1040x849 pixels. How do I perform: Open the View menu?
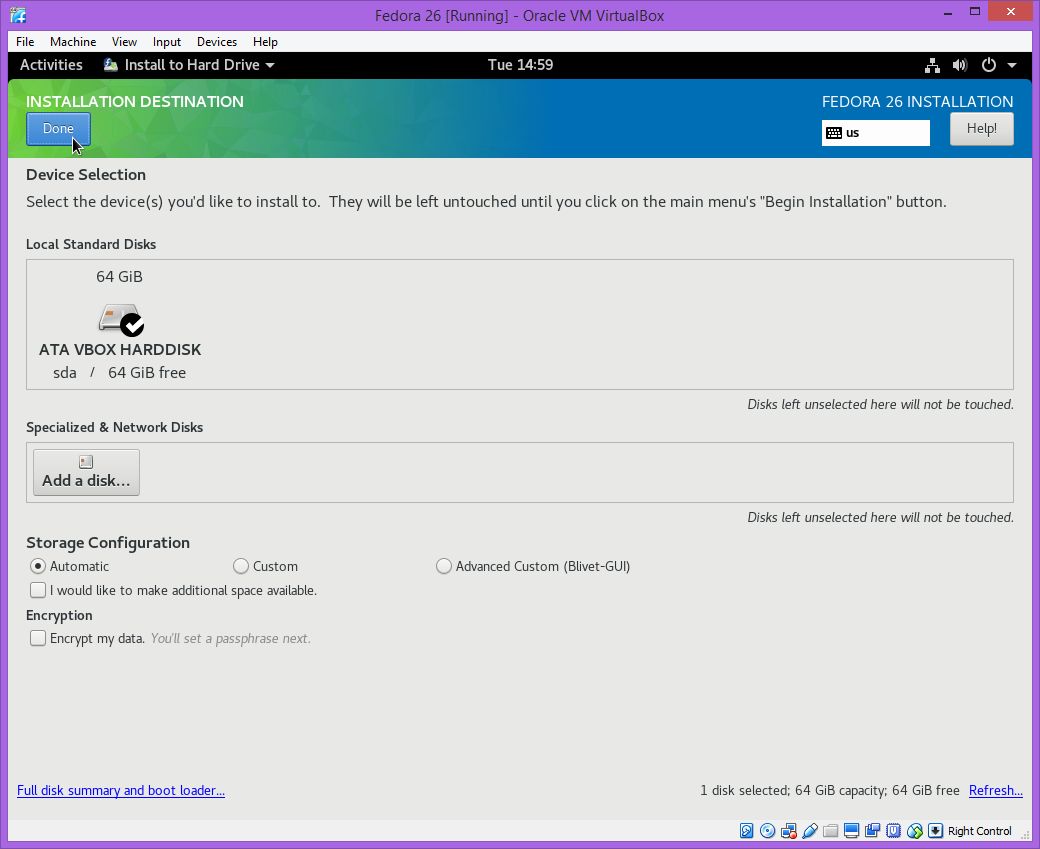[x=124, y=42]
